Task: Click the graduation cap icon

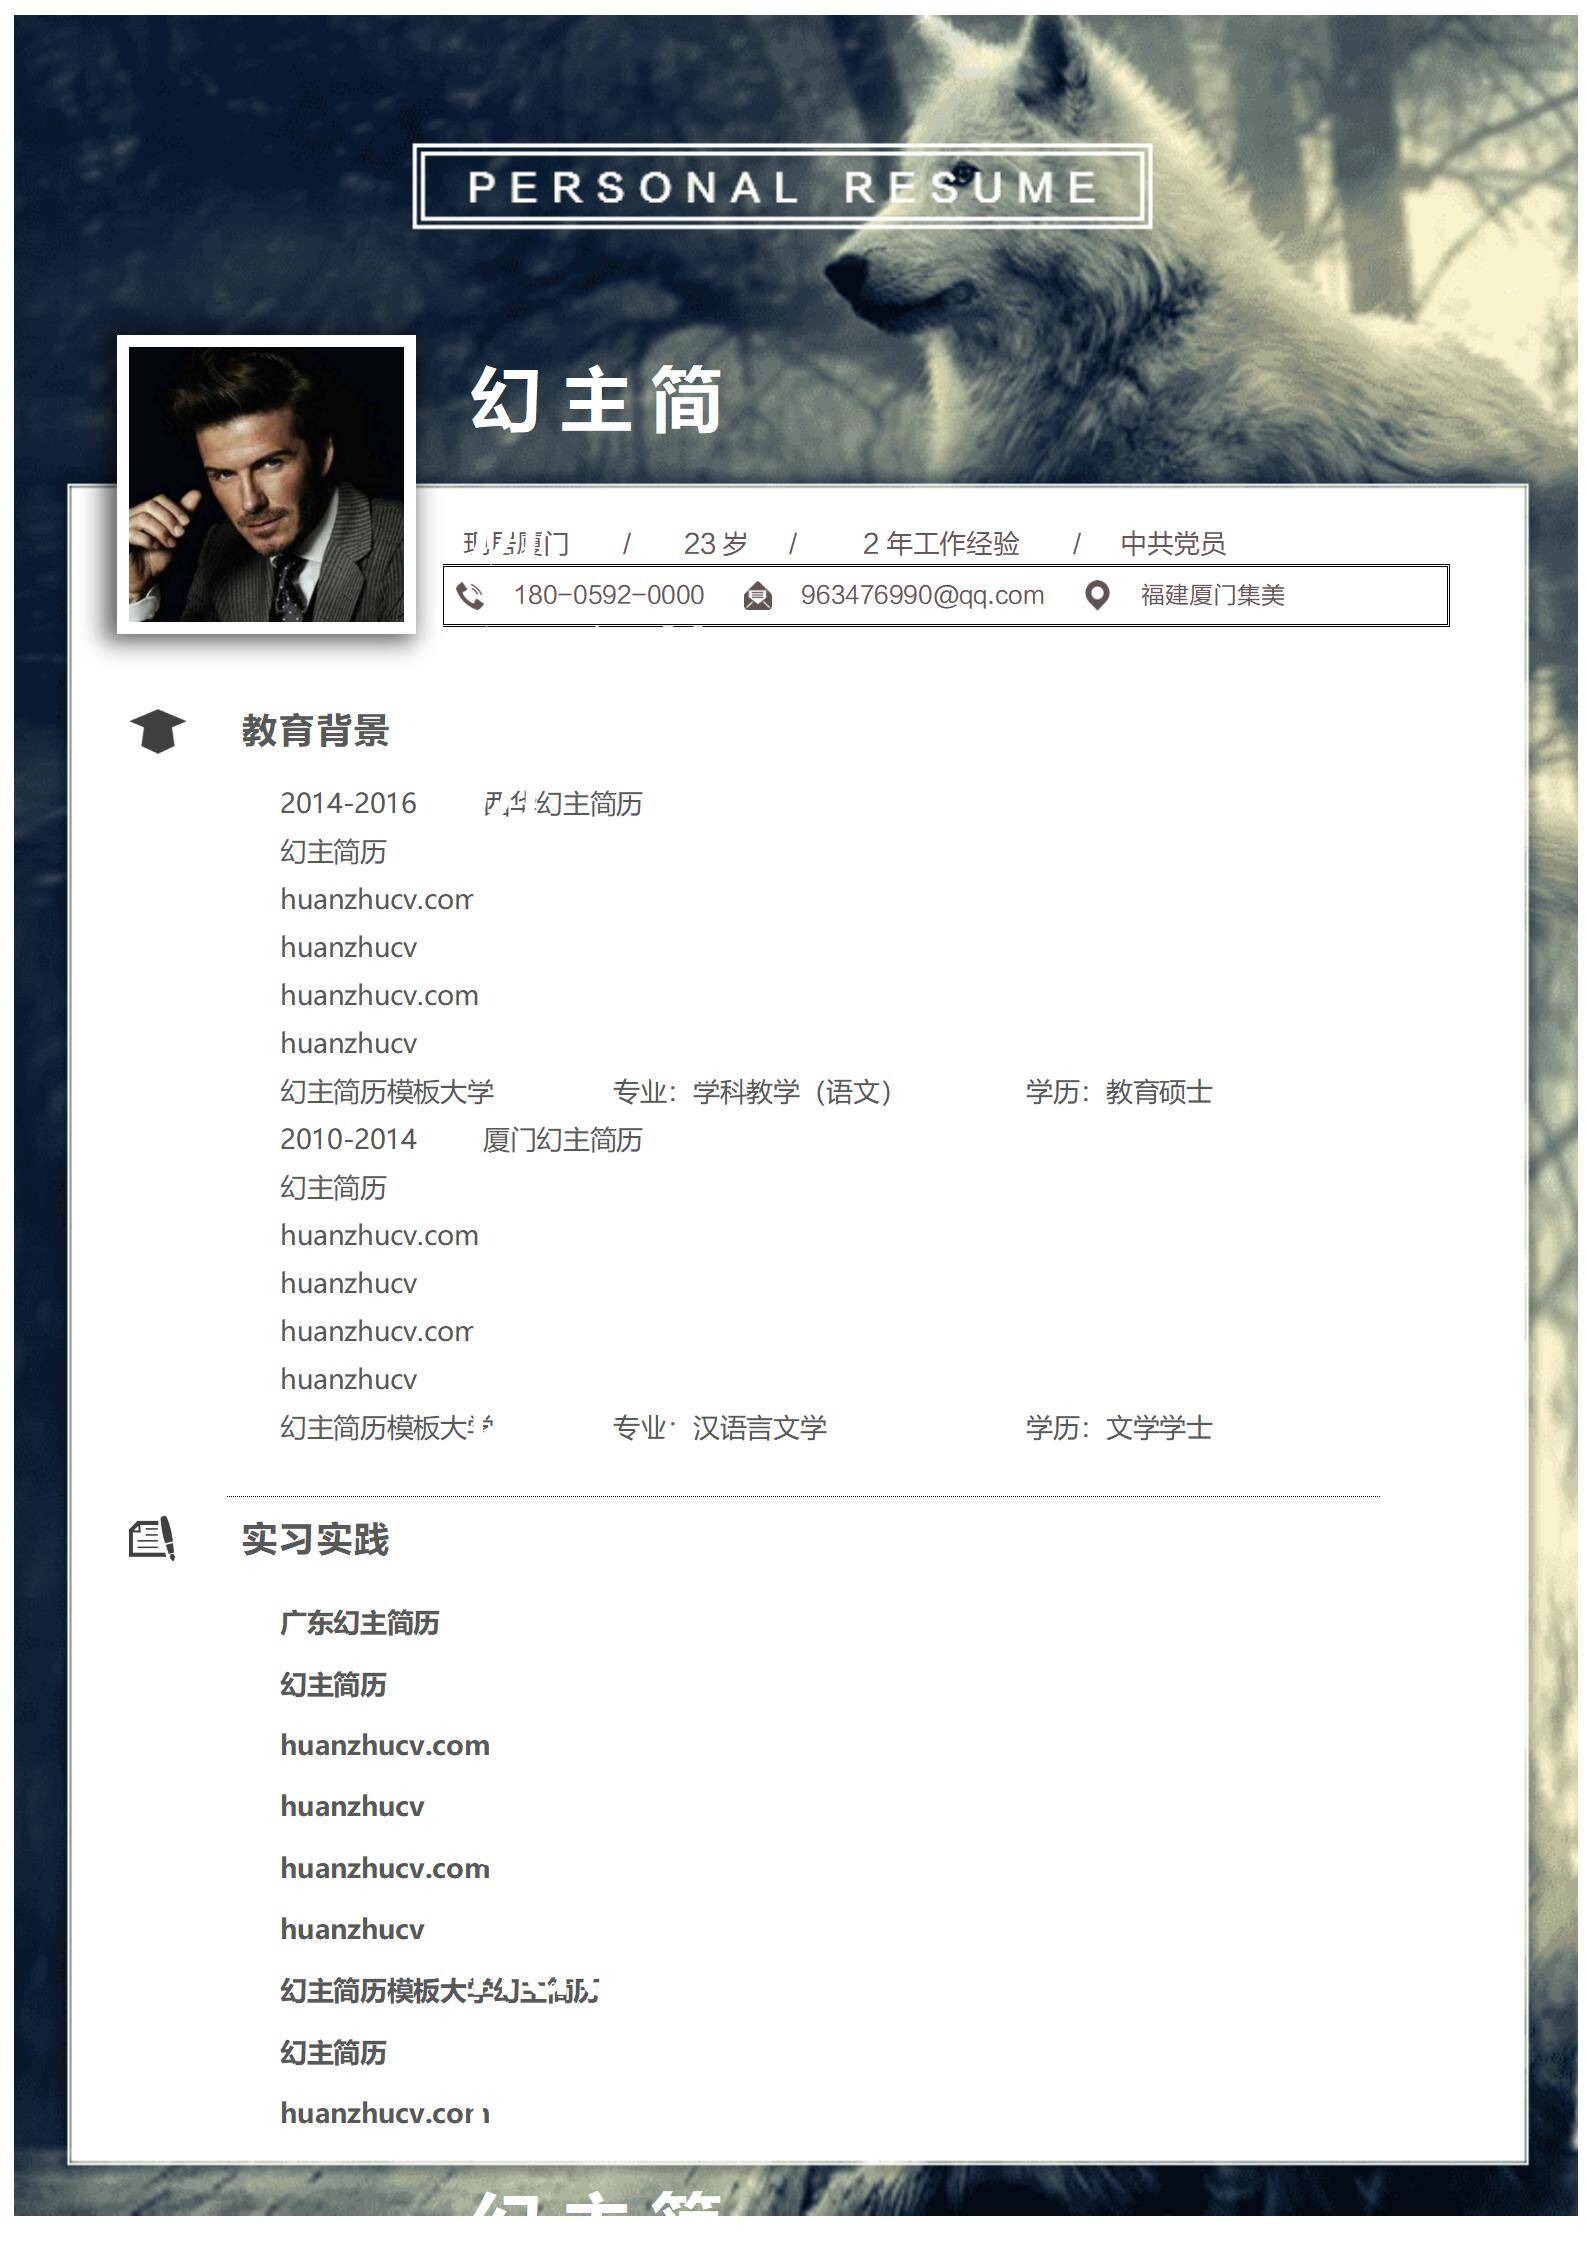Action: [158, 731]
